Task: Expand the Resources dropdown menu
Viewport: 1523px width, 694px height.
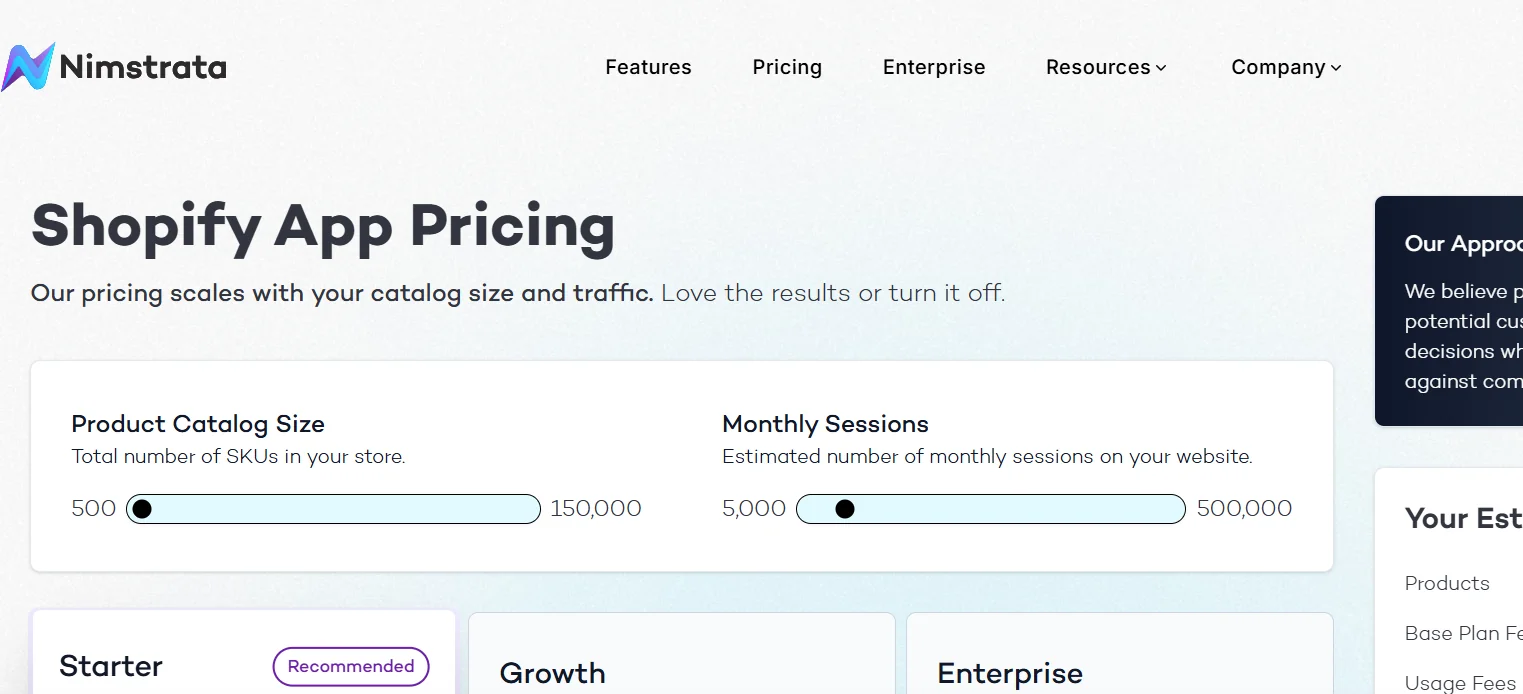Action: 1098,67
